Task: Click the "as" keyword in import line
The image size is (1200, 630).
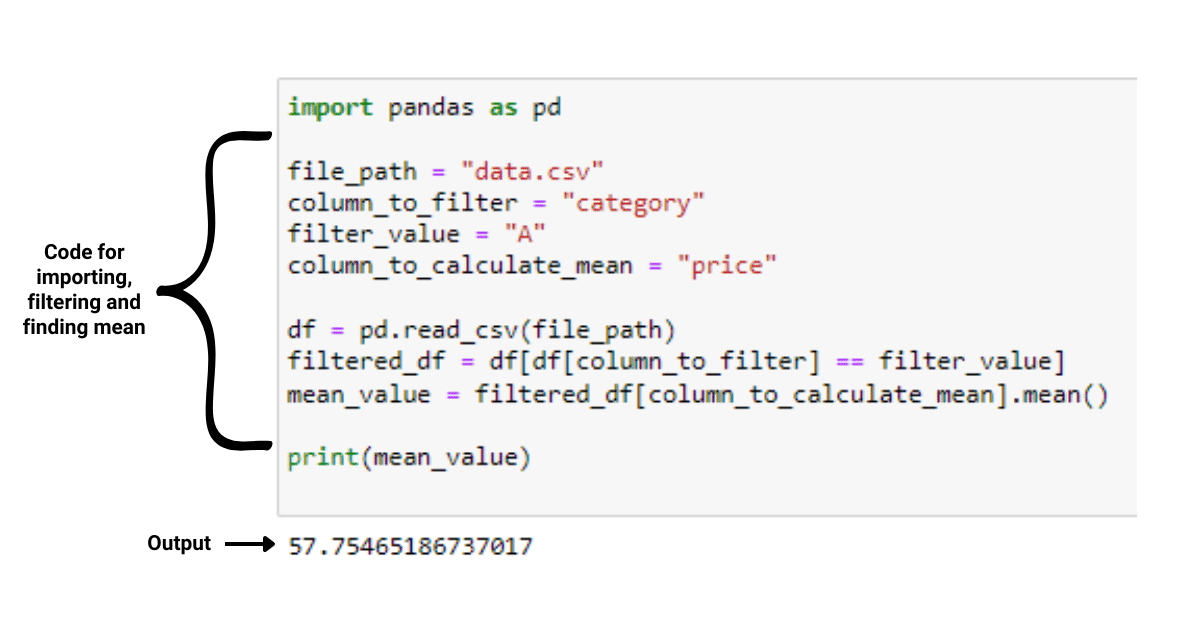Action: tap(503, 108)
